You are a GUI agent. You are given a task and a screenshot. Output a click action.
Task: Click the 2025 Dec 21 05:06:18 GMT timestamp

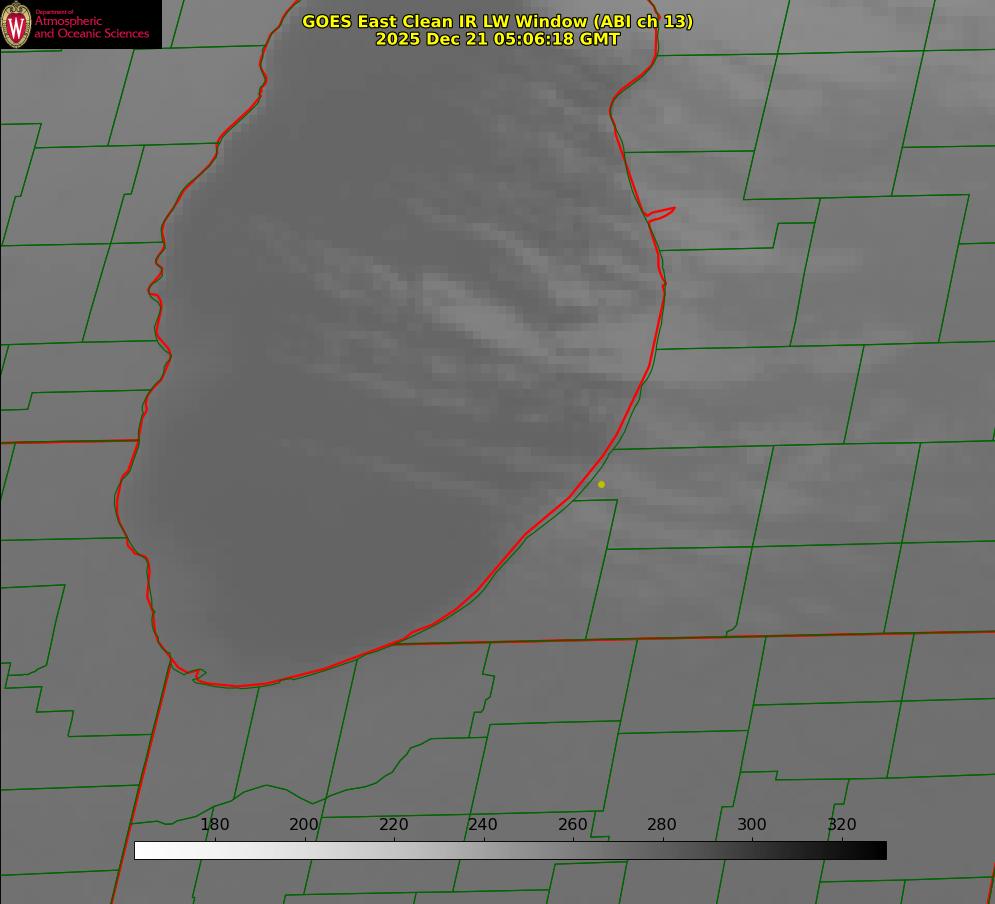(498, 39)
